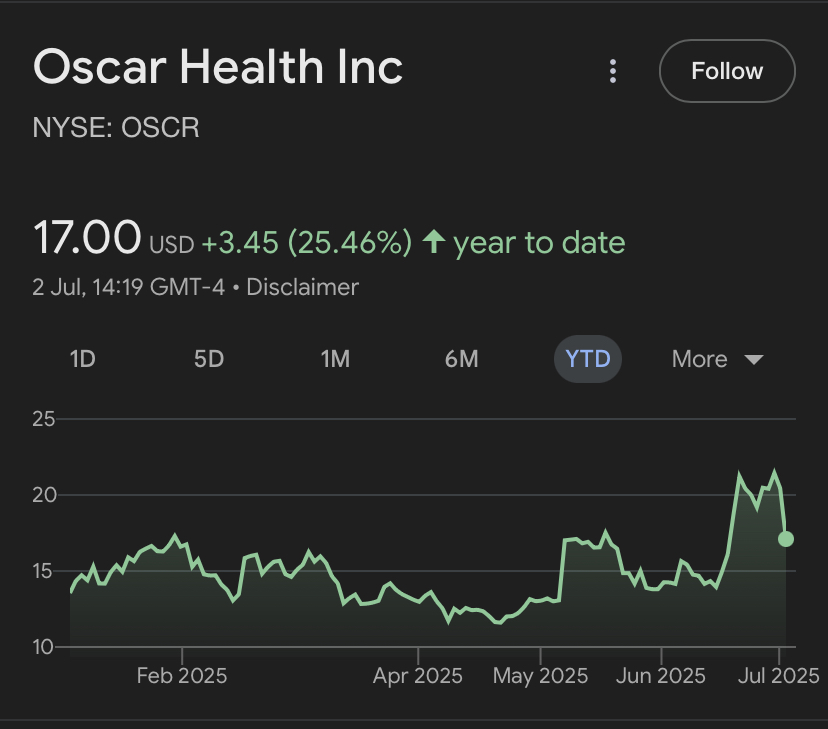Viewport: 828px width, 729px height.
Task: Select the YTD range tab
Action: 588,359
